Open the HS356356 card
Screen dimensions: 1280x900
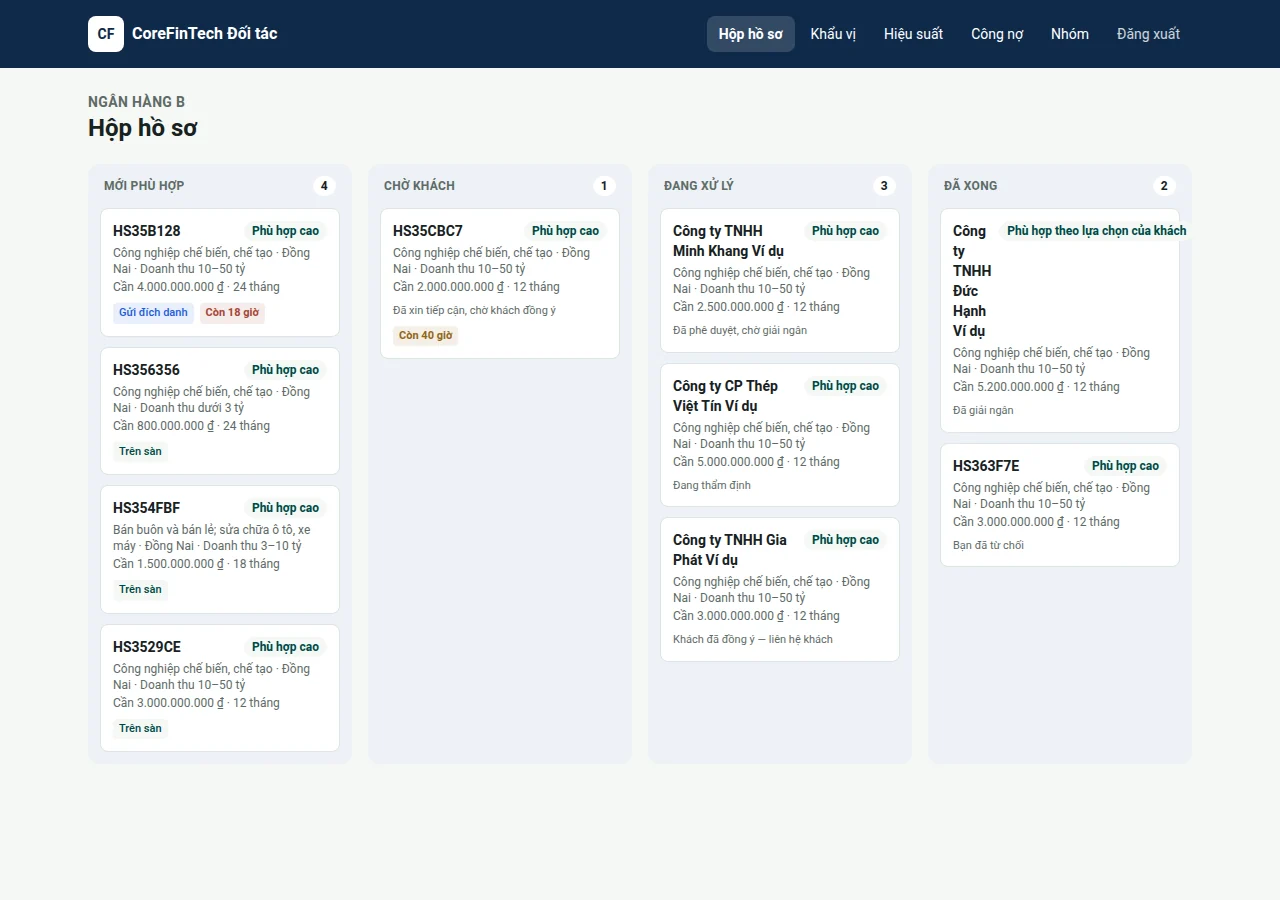[220, 411]
